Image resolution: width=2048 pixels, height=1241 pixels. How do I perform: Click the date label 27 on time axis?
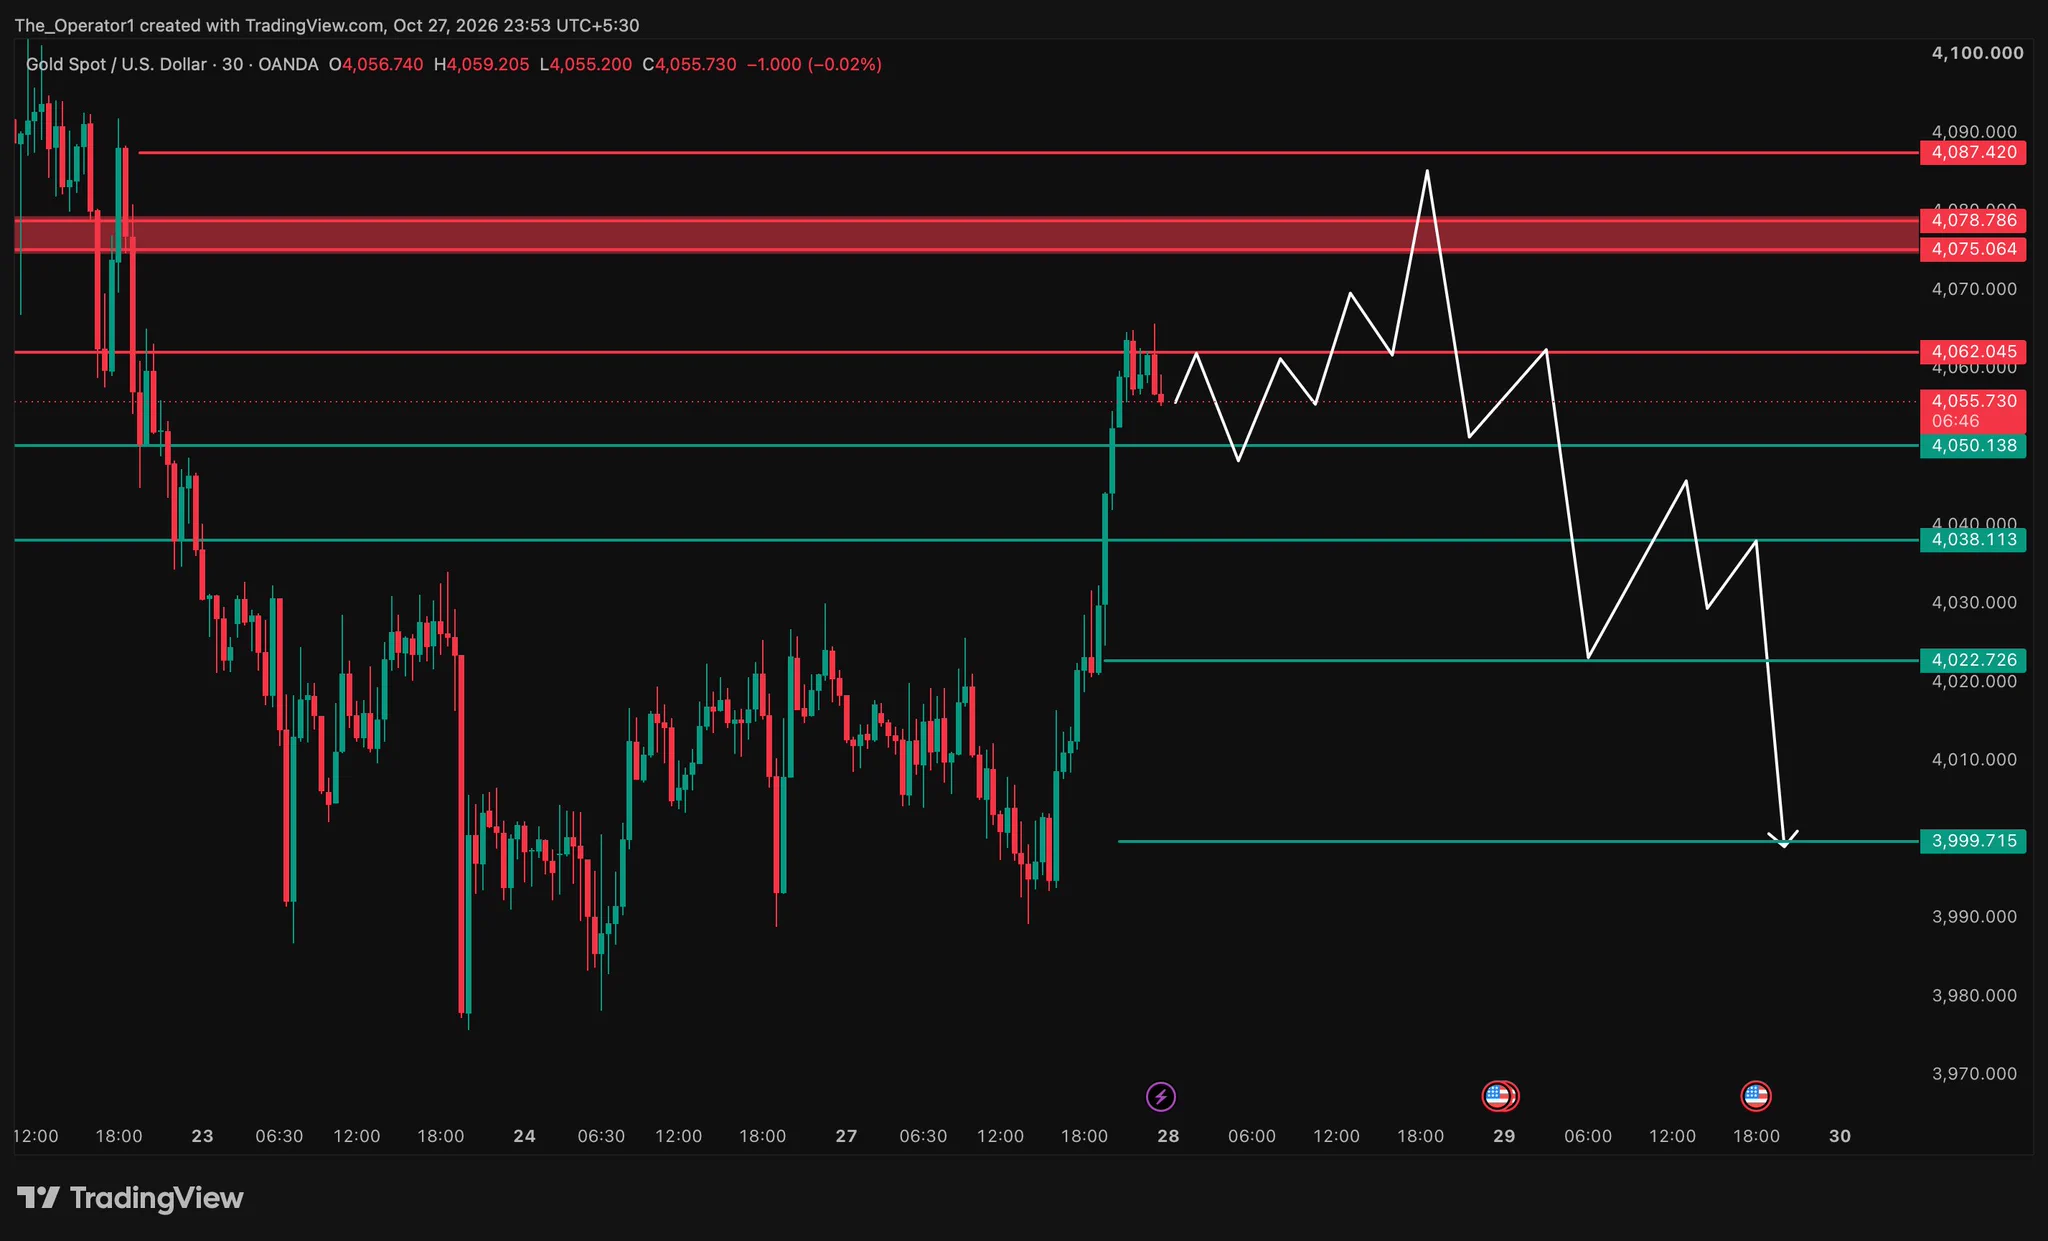pyautogui.click(x=846, y=1136)
